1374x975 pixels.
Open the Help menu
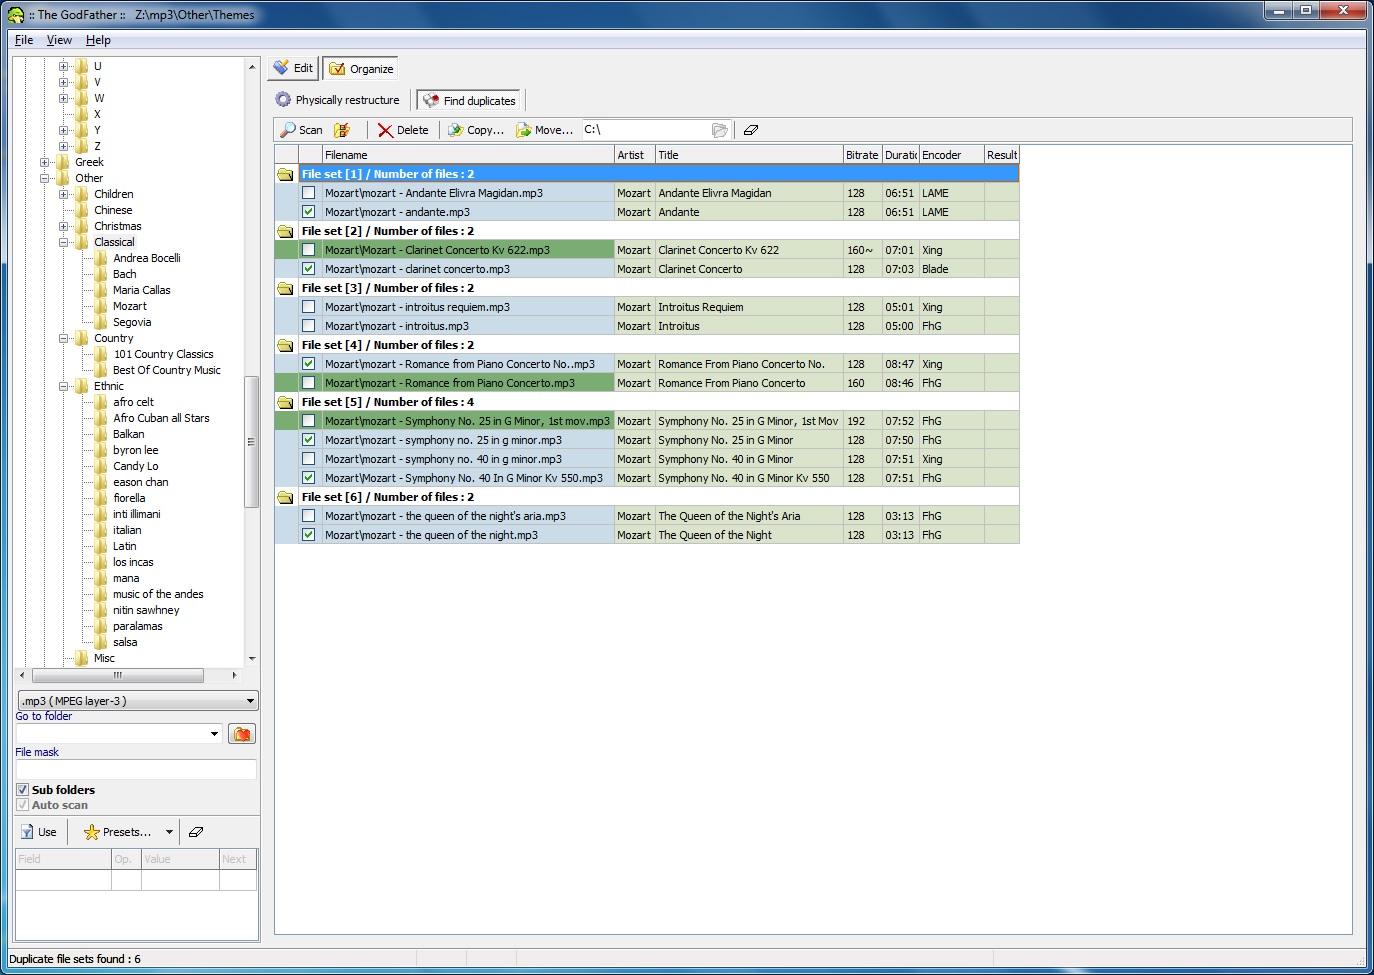98,40
